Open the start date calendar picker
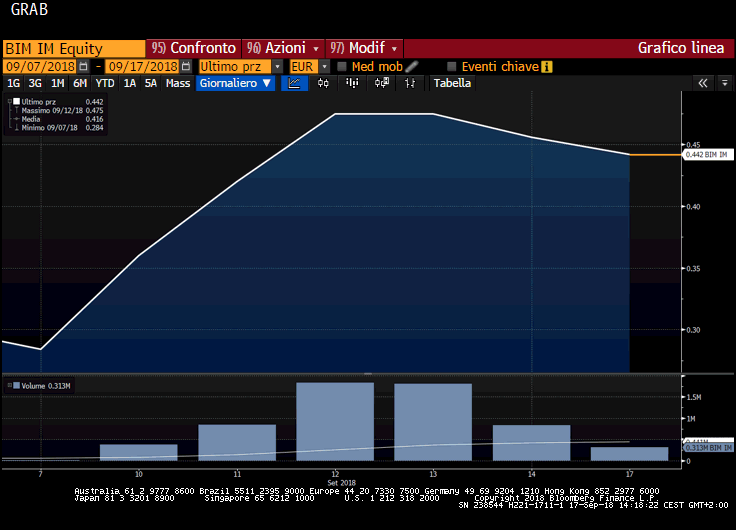This screenshot has width=736, height=530. click(x=88, y=66)
